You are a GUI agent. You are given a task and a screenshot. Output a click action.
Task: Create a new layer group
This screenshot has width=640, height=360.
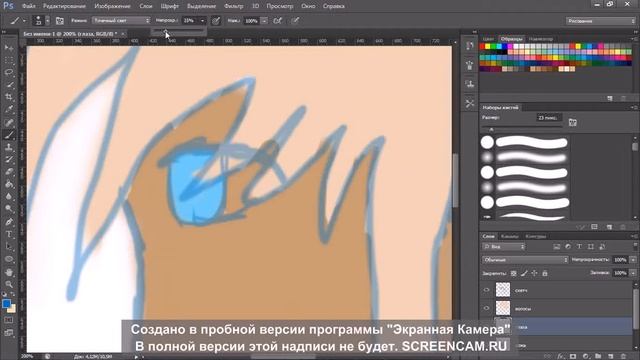[598, 356]
